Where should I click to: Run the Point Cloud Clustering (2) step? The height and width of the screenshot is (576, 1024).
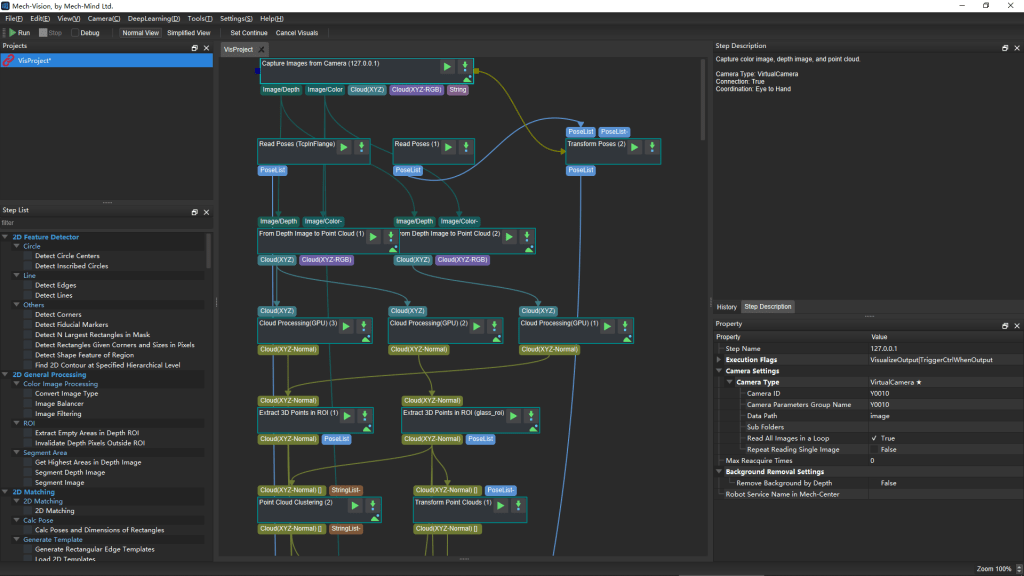pyautogui.click(x=354, y=507)
